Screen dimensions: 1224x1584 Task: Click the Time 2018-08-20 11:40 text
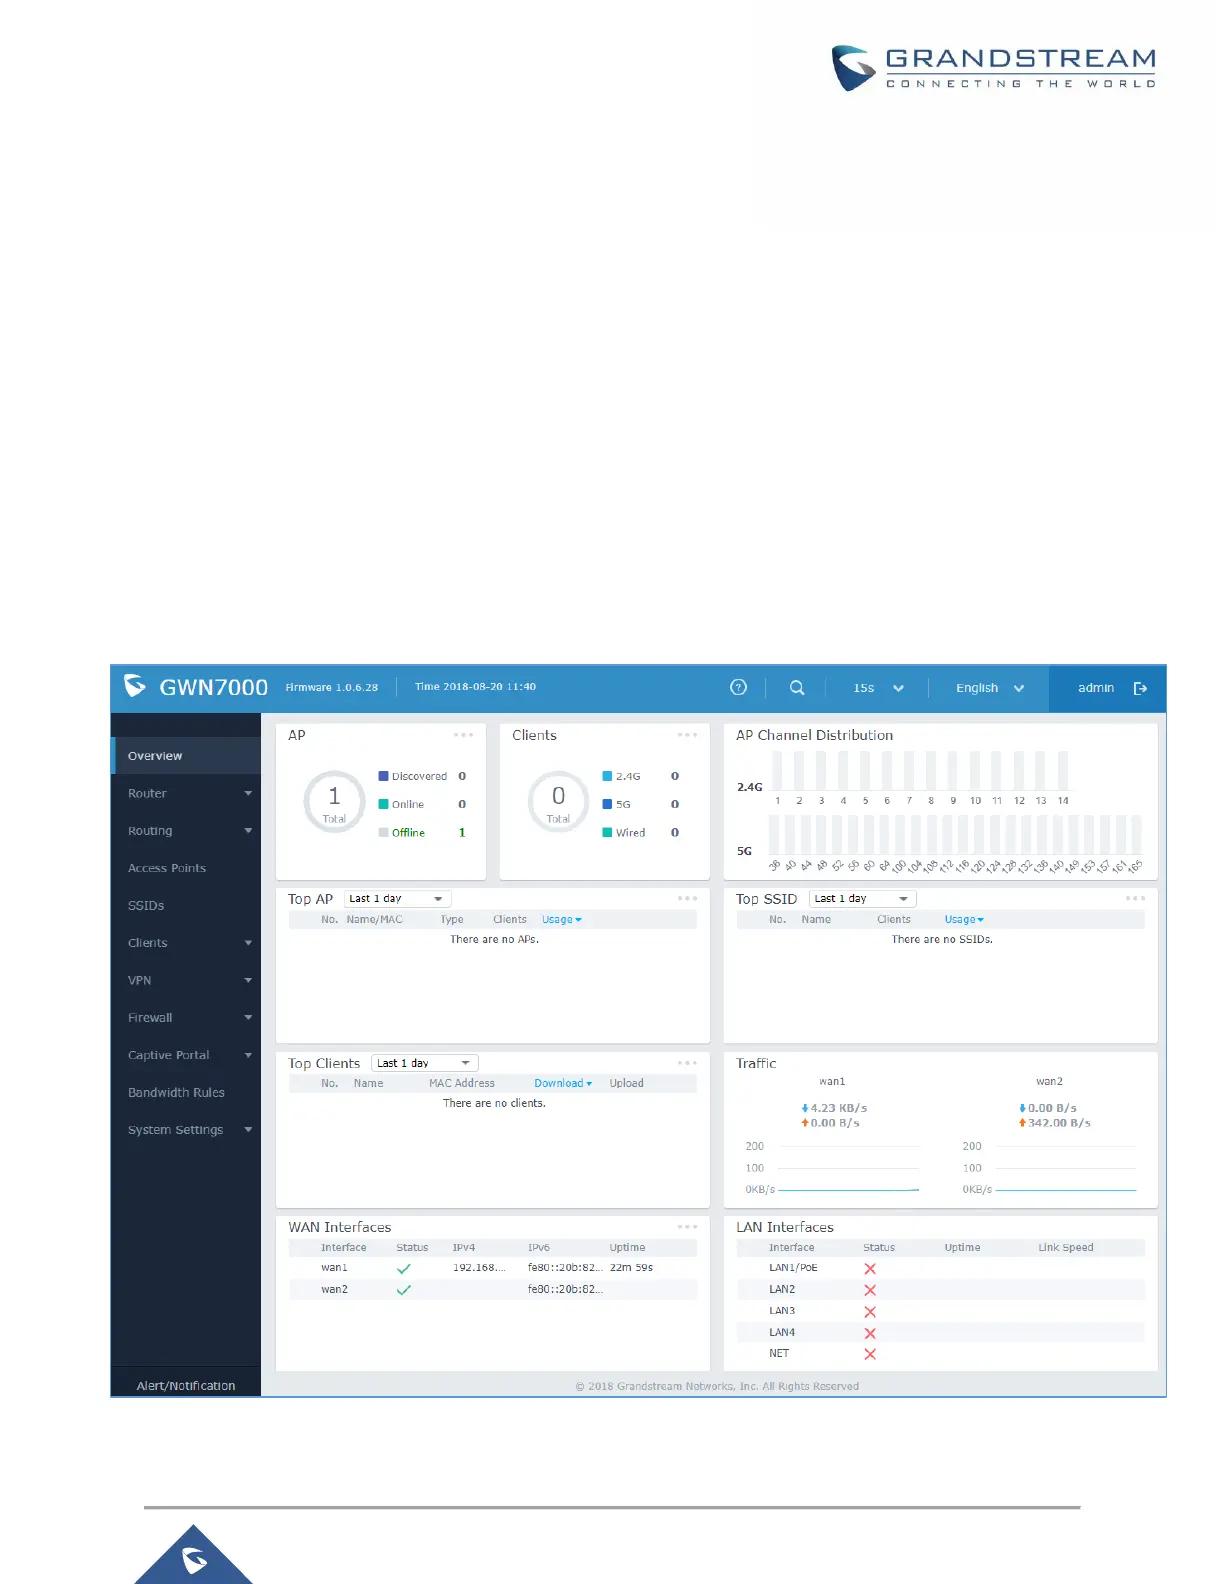[476, 687]
